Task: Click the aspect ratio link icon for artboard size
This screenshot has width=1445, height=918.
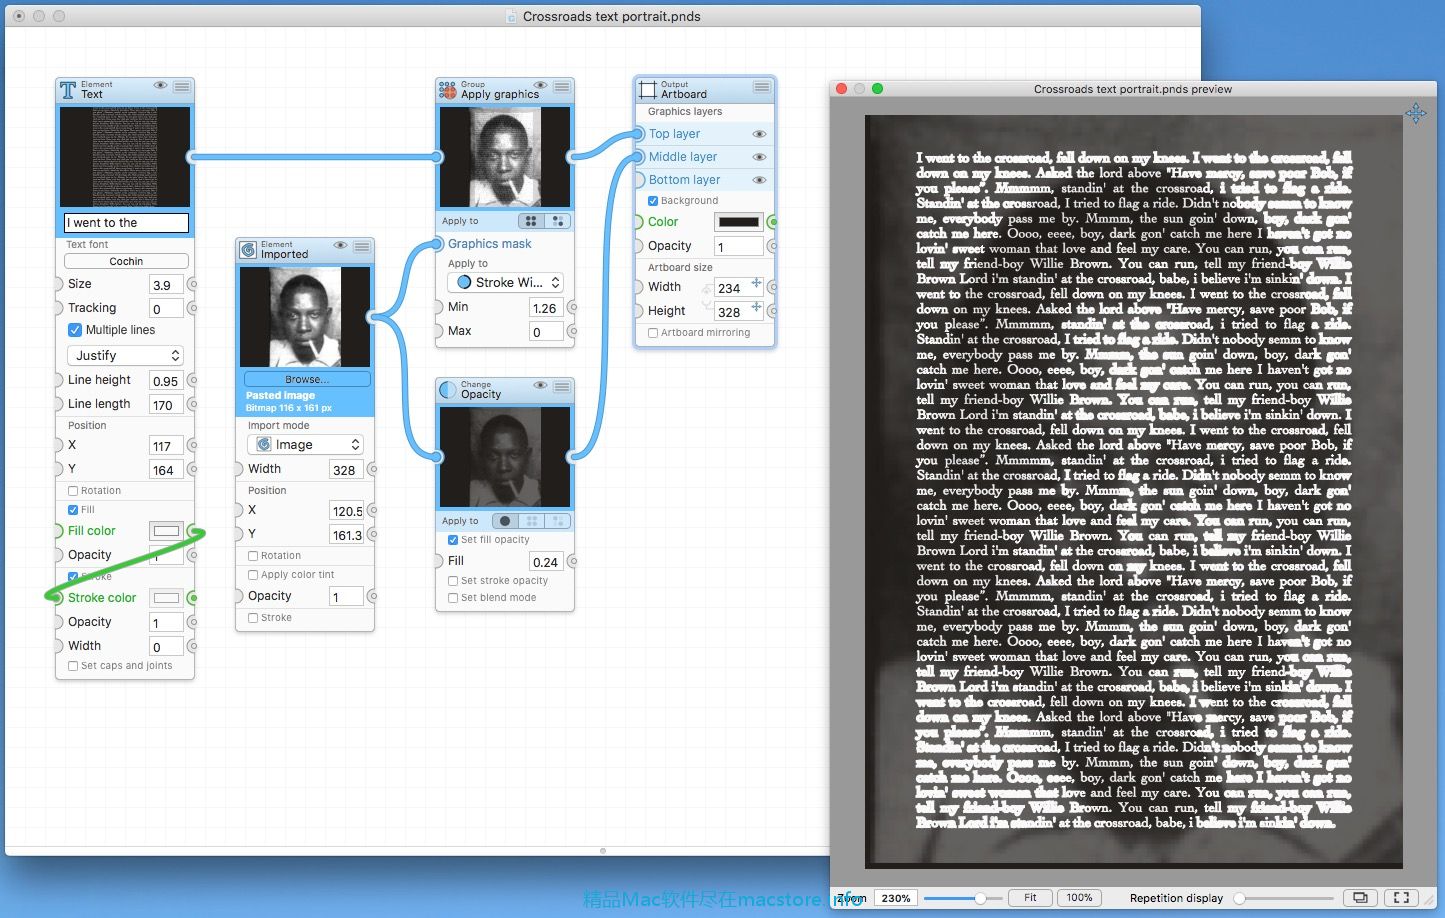Action: [706, 298]
